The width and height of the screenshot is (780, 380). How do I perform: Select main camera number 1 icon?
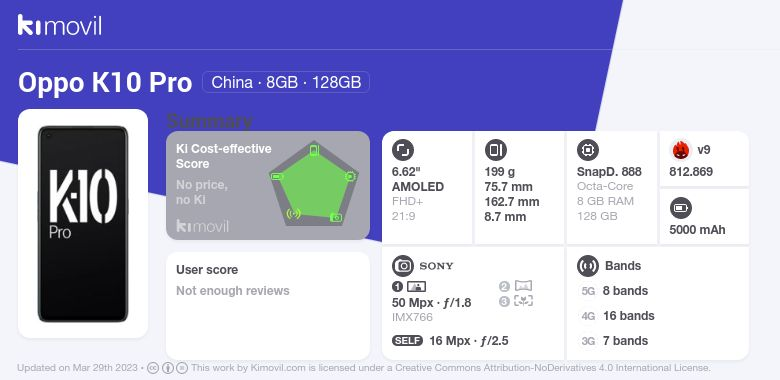click(409, 286)
